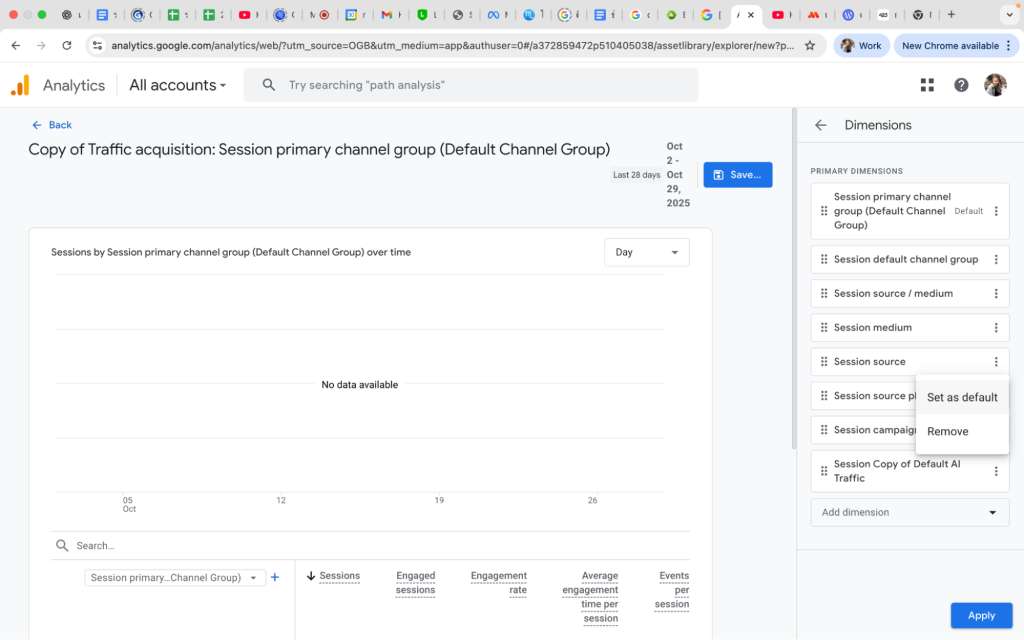This screenshot has width=1024, height=640.
Task: Click the Google Analytics logo icon
Action: (20, 86)
